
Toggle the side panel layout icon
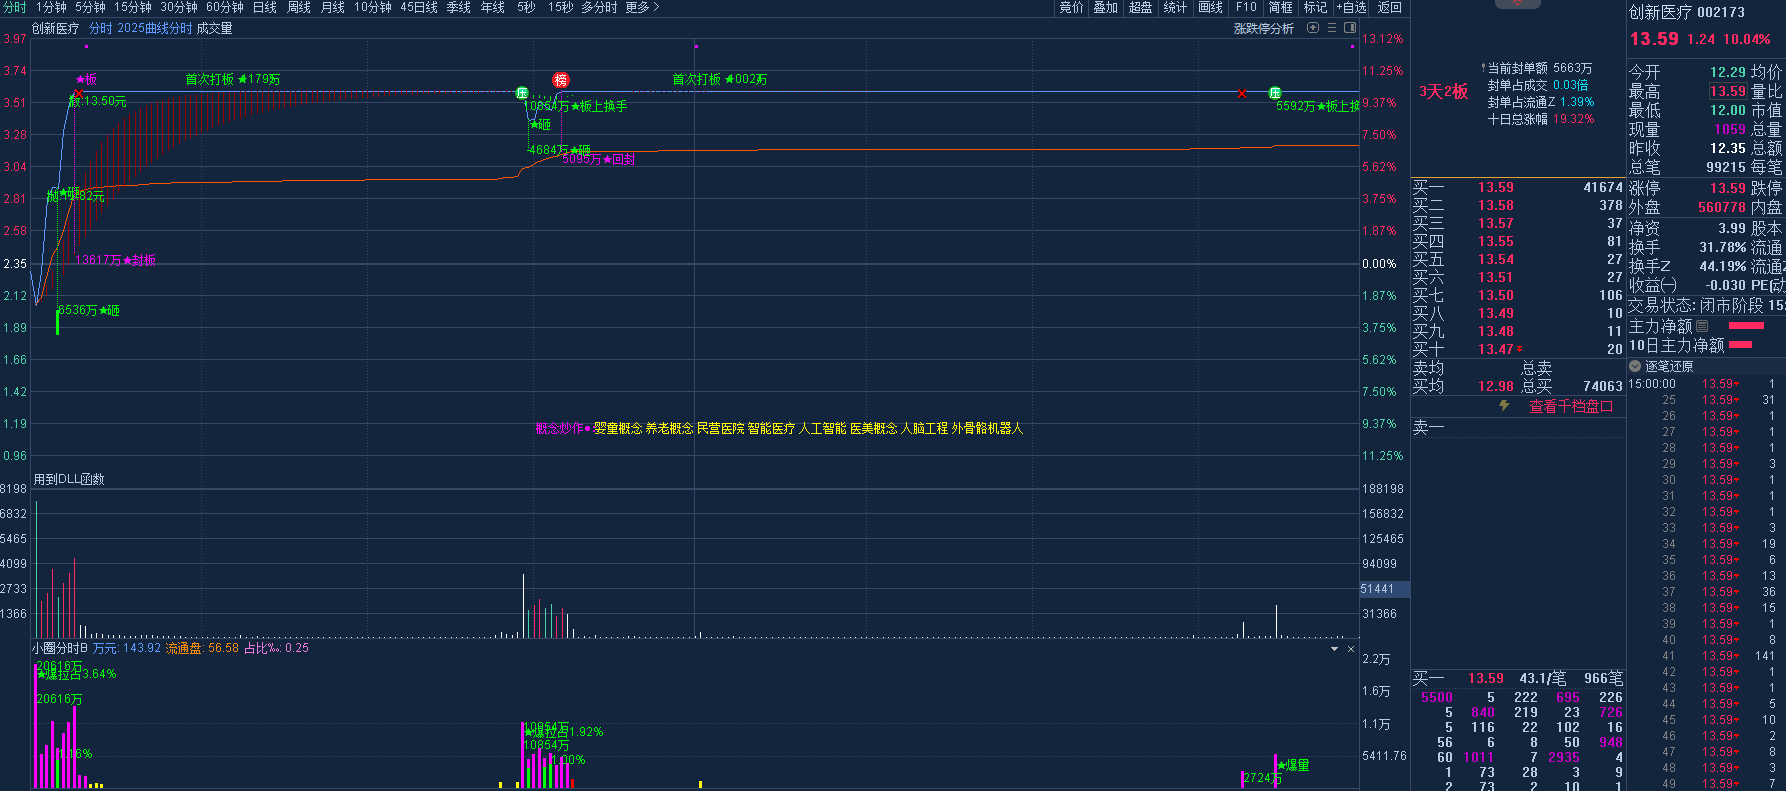tap(1350, 28)
